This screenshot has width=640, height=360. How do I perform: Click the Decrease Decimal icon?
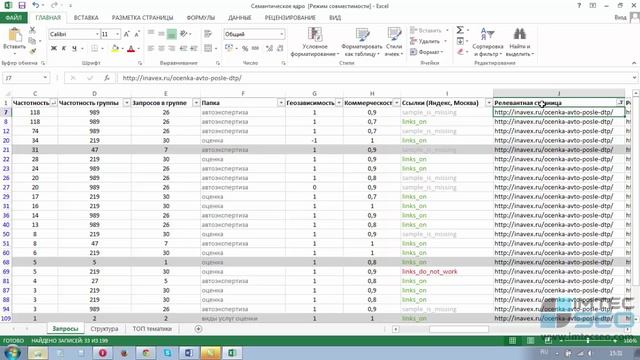tap(280, 49)
